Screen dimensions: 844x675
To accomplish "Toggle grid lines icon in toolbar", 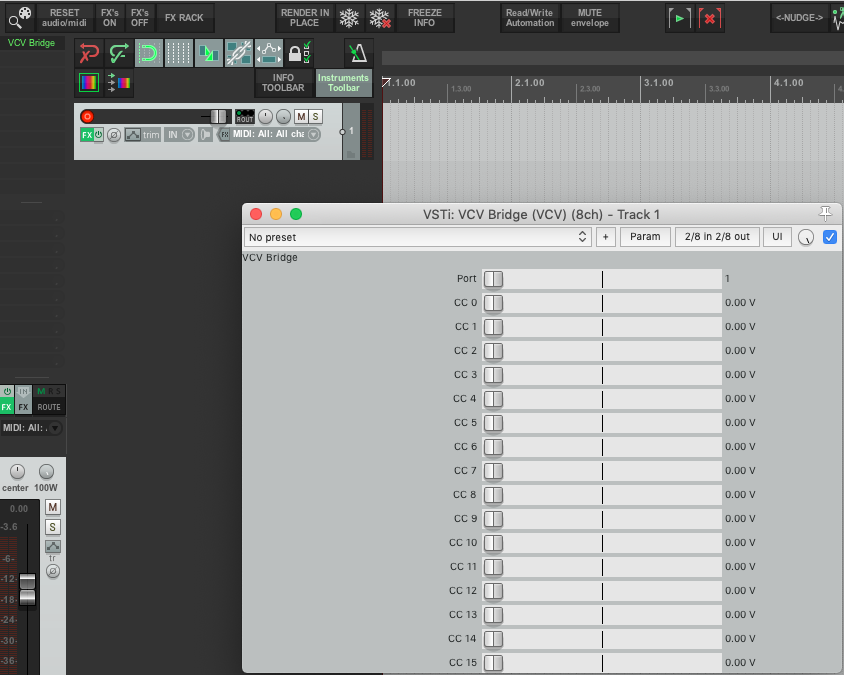I will tap(179, 53).
